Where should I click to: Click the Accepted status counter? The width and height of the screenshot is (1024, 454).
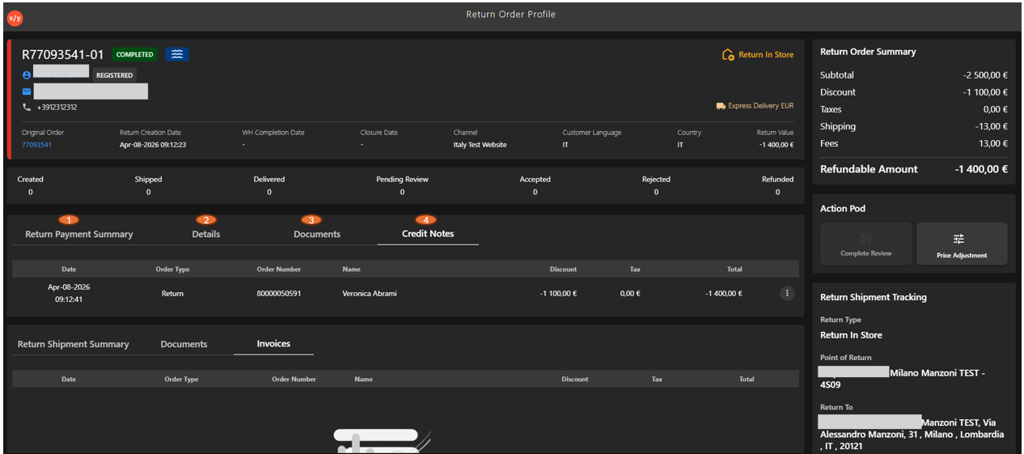[x=535, y=186]
